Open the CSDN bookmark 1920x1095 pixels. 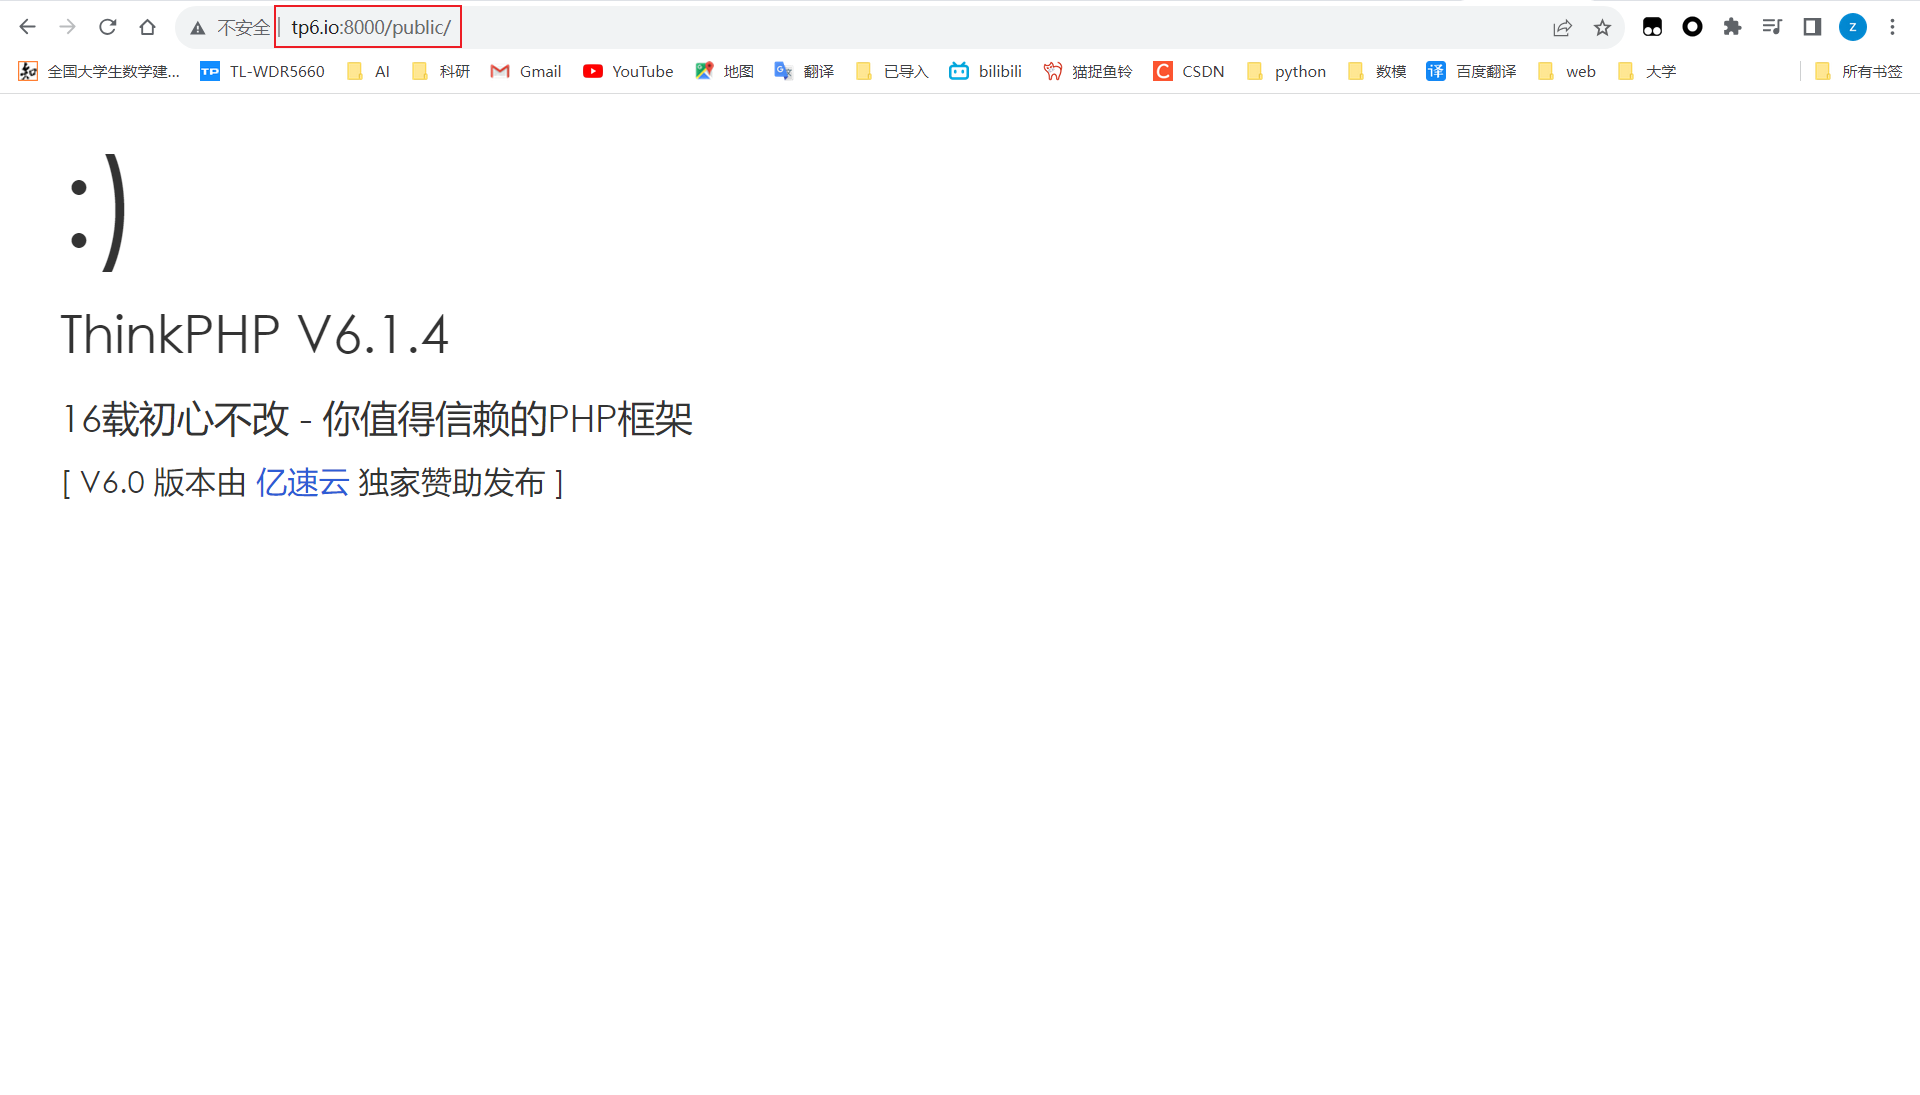click(1189, 71)
